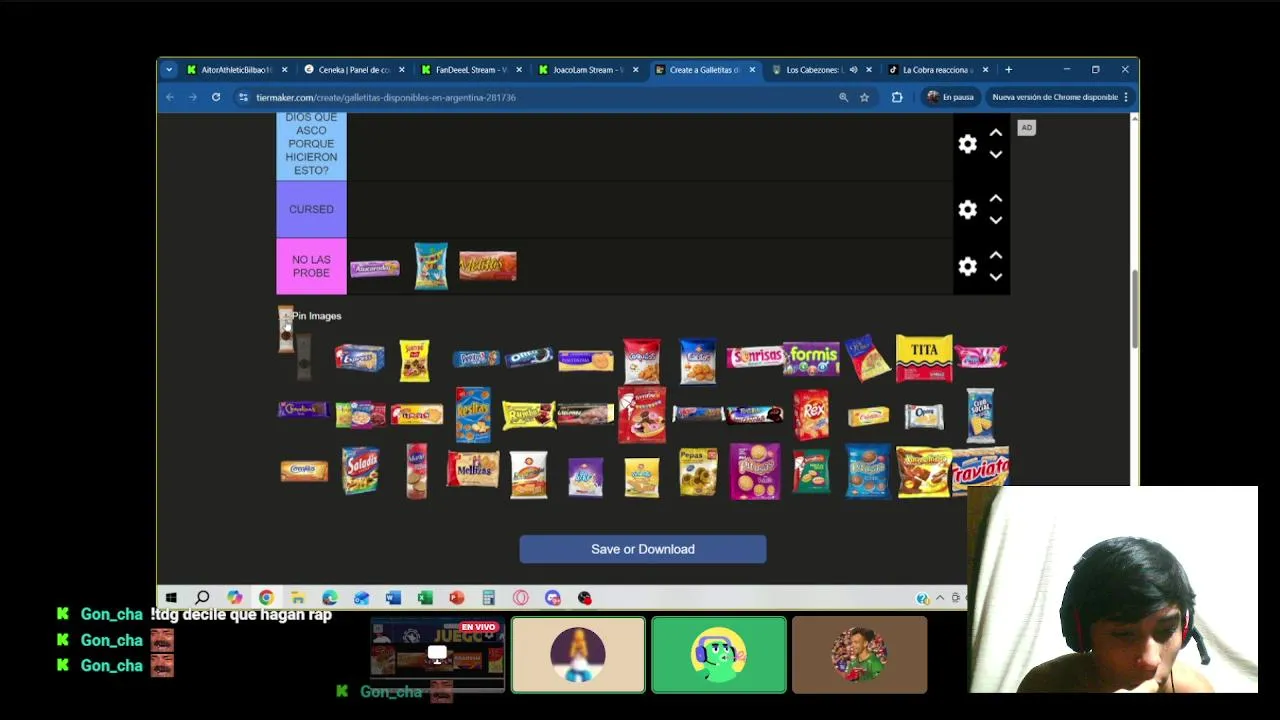Move the CURSED tier down
Viewport: 1280px width, 720px height.
(x=995, y=220)
